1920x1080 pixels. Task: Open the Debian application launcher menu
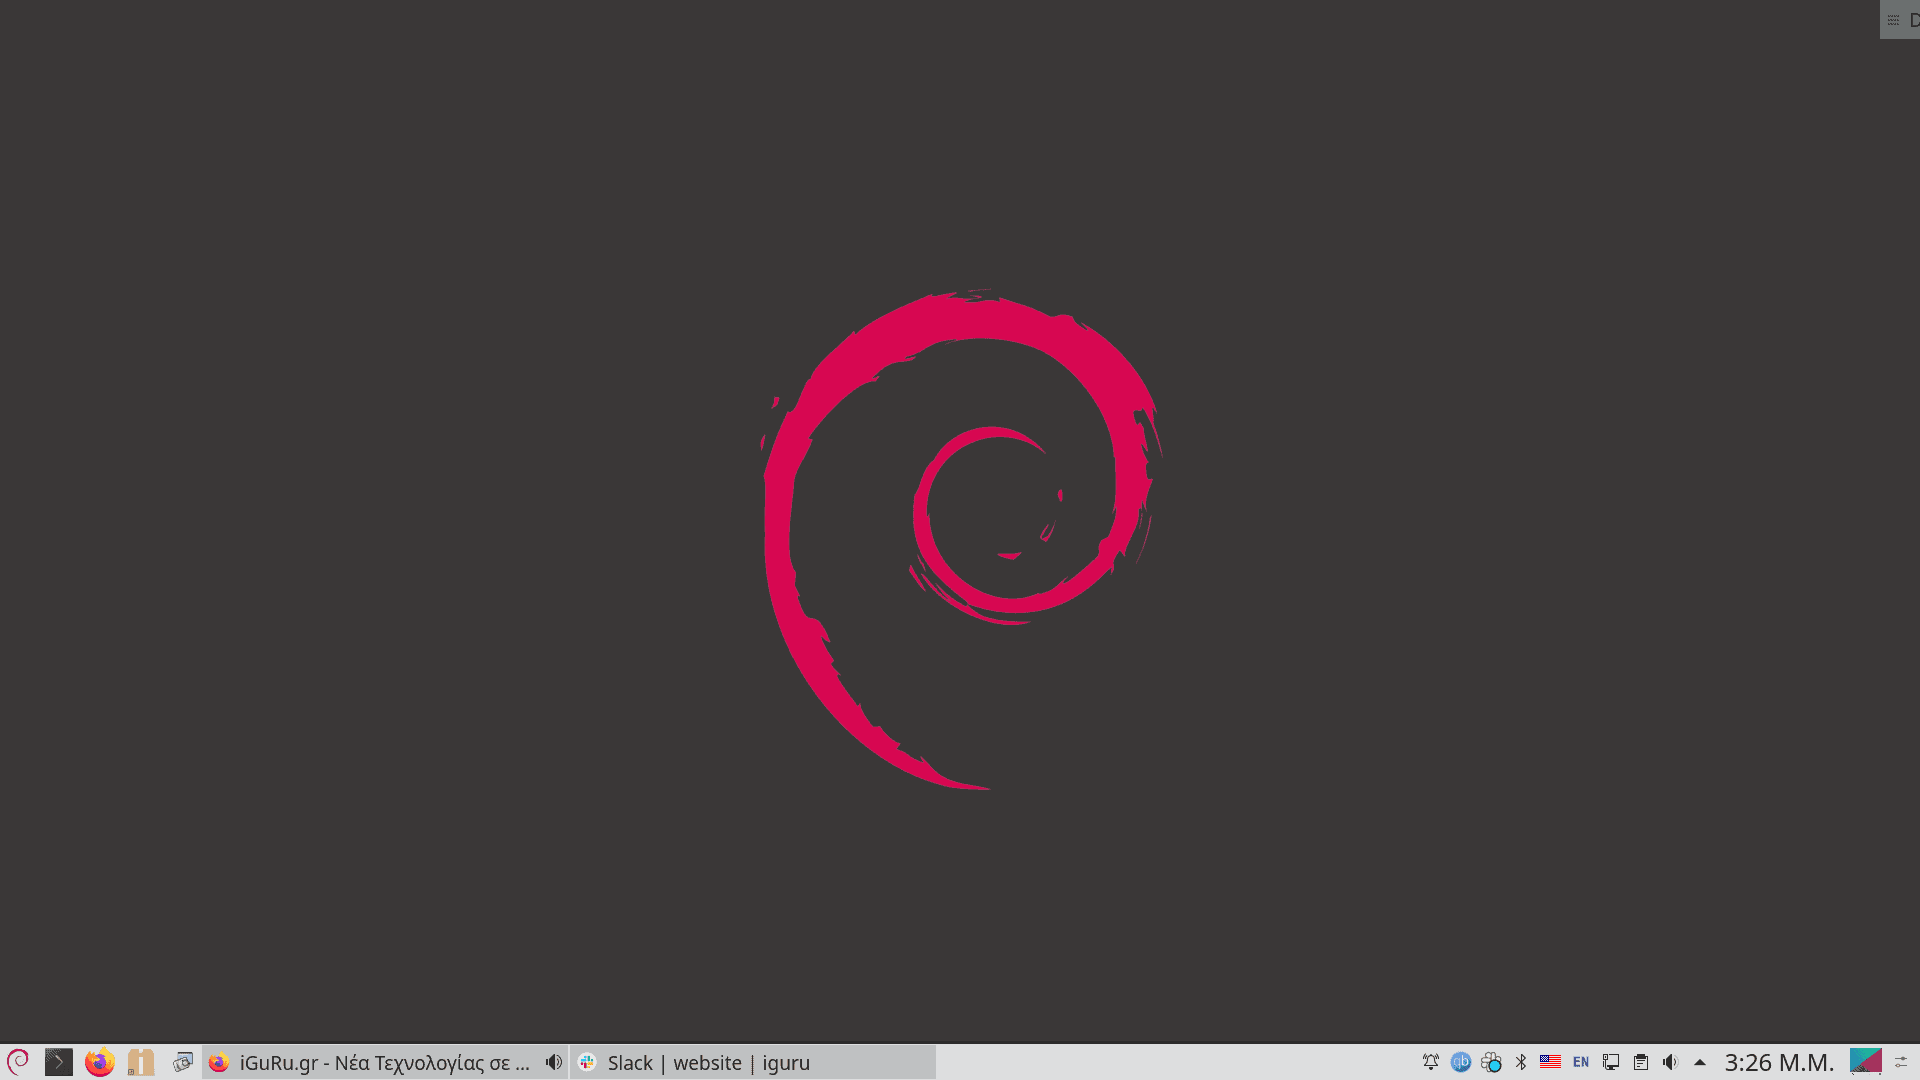[x=18, y=1062]
